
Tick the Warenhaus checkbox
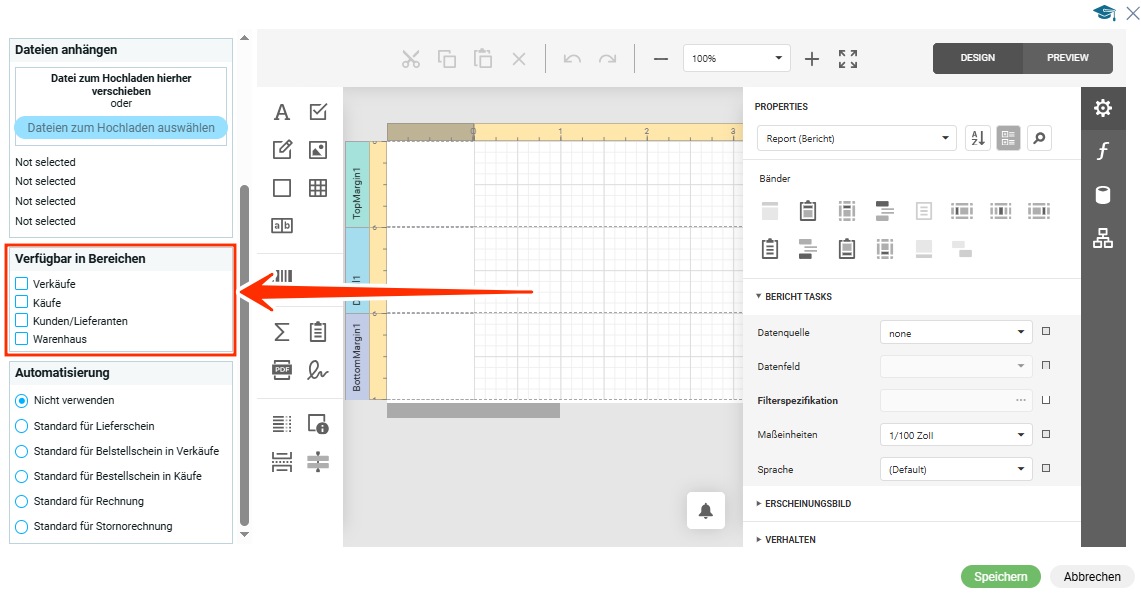tap(22, 339)
